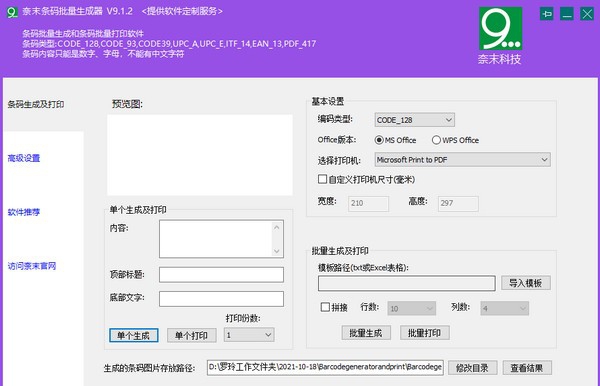Screen dimensions: 600x386
Task: Click the 预览图 preview area
Action: pyautogui.click(x=200, y=155)
